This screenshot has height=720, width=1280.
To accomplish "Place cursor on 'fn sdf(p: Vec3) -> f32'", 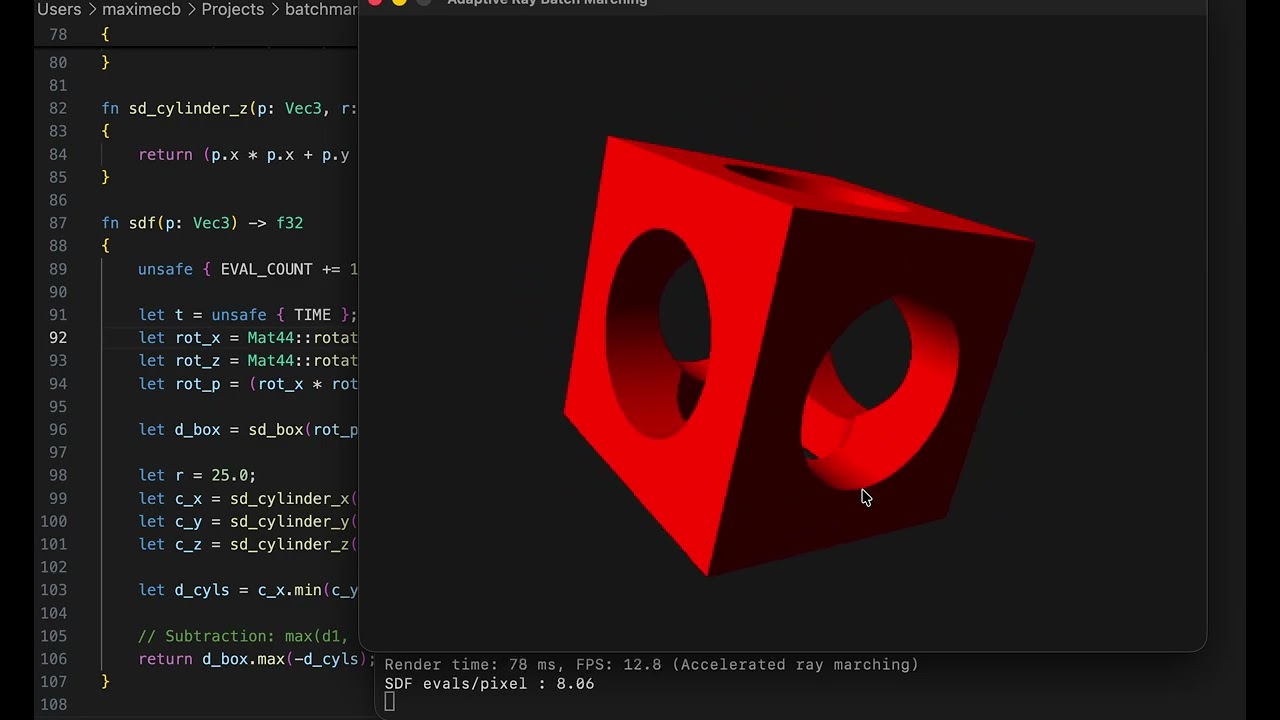I will tap(202, 223).
